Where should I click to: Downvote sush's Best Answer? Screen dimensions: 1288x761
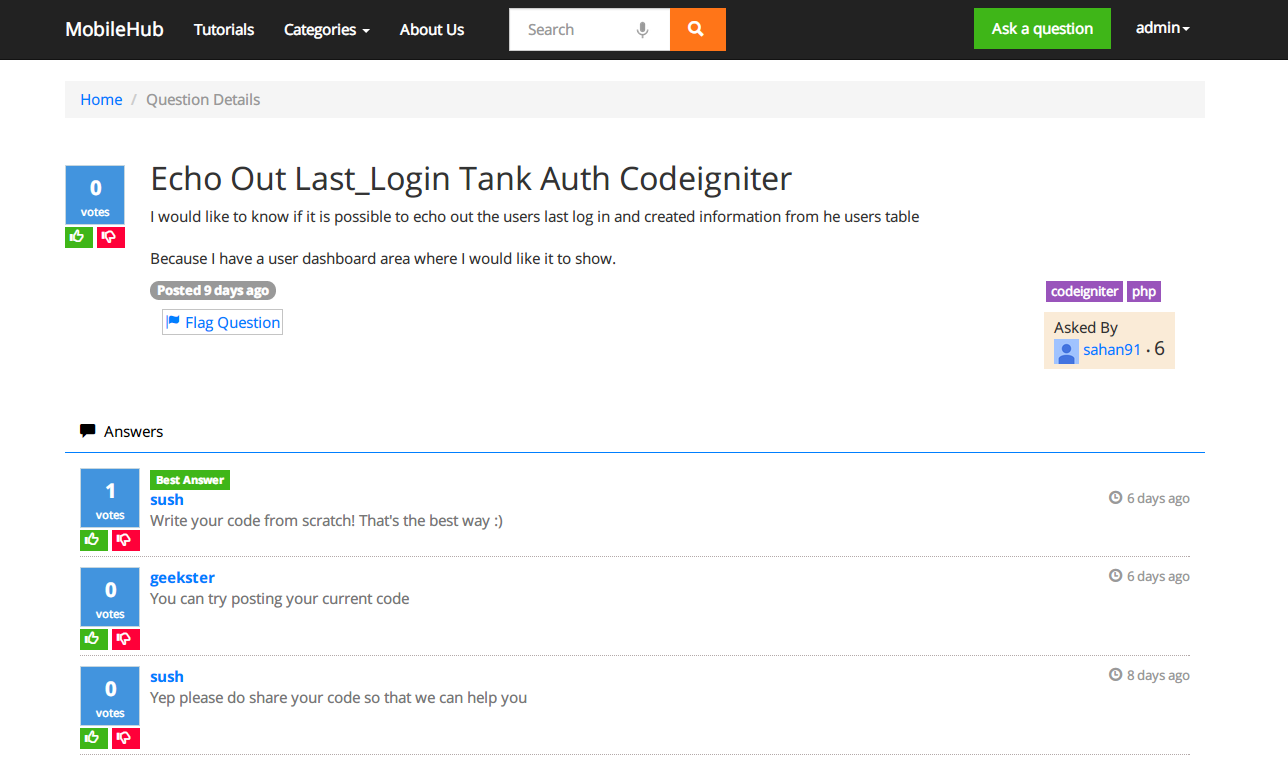(x=126, y=540)
